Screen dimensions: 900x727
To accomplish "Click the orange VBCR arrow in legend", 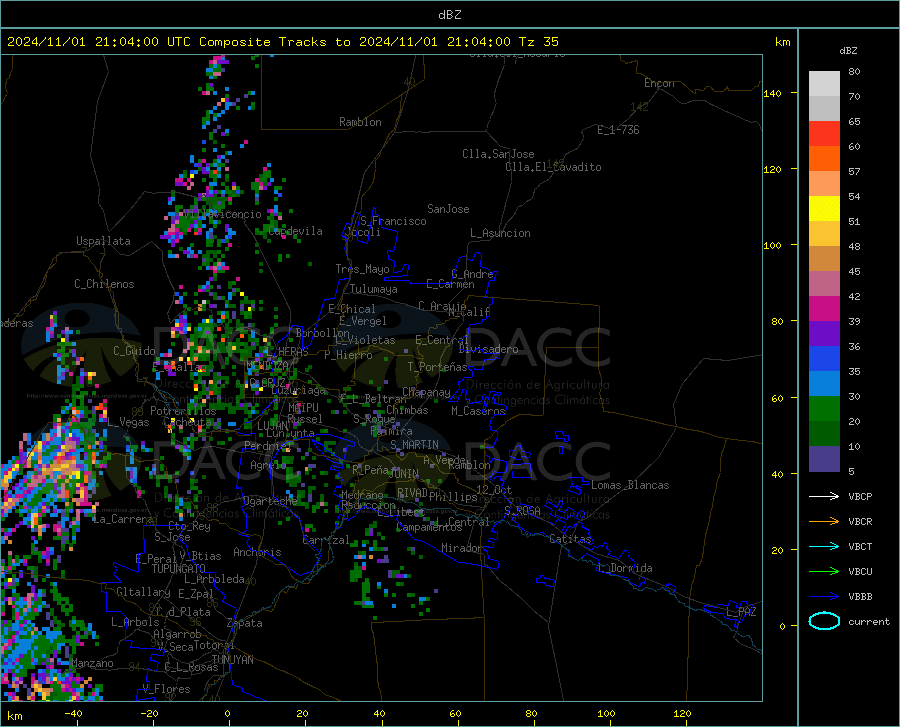I will (824, 522).
